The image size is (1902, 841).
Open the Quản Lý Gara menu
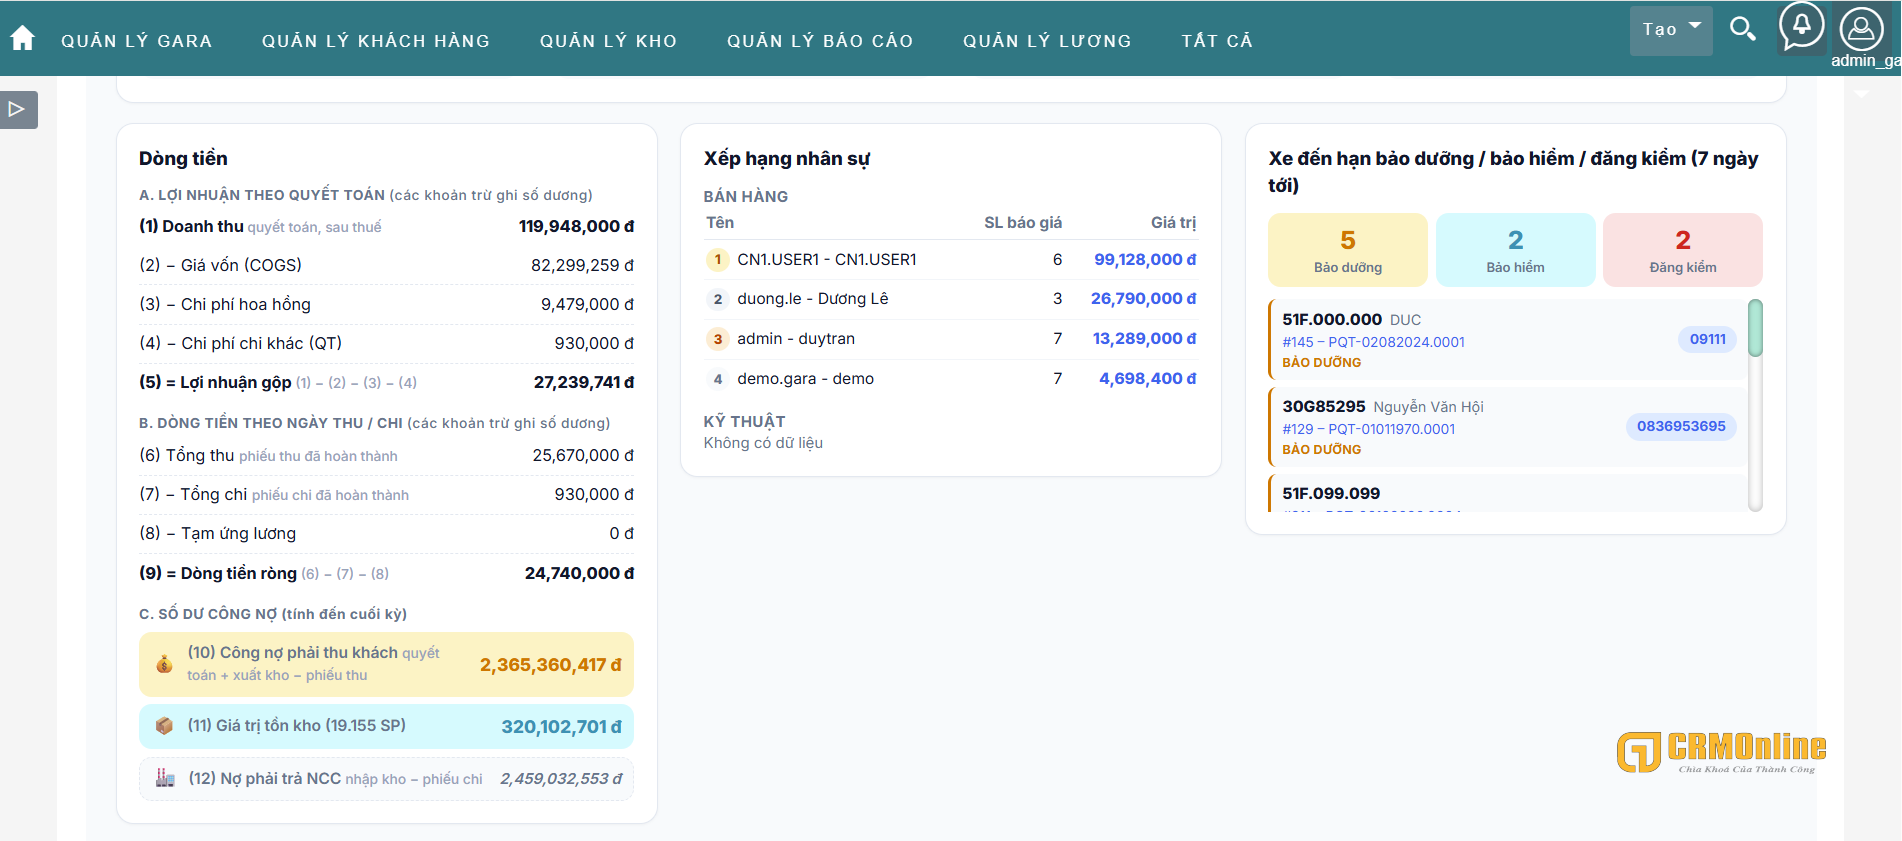pyautogui.click(x=137, y=41)
